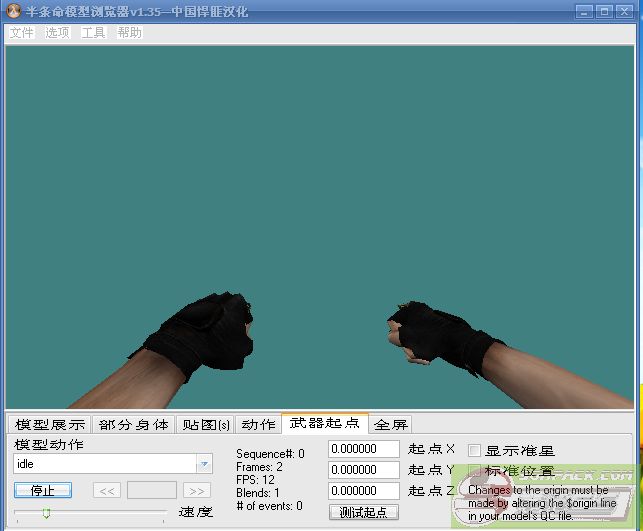Click the 起点 Z value field
The height and width of the screenshot is (531, 643).
364,490
